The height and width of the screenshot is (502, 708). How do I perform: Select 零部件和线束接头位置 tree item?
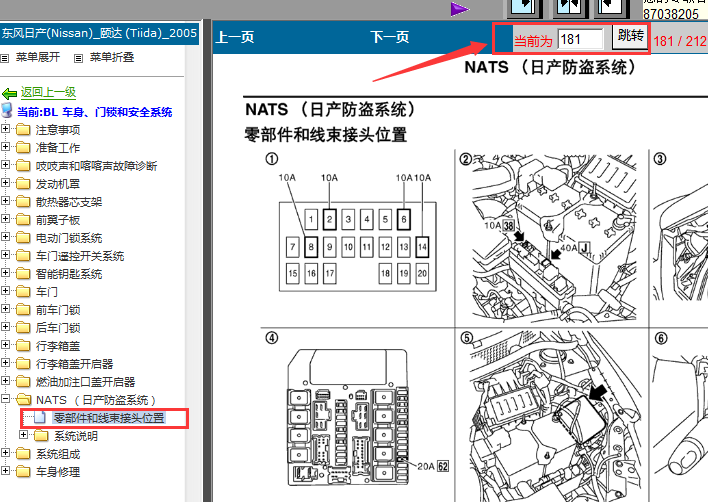[109, 418]
